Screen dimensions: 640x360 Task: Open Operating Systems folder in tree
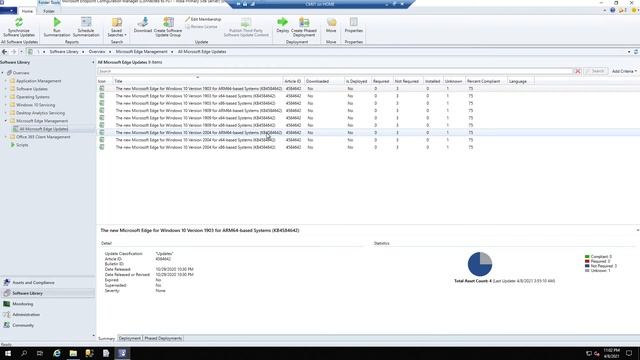[33, 97]
